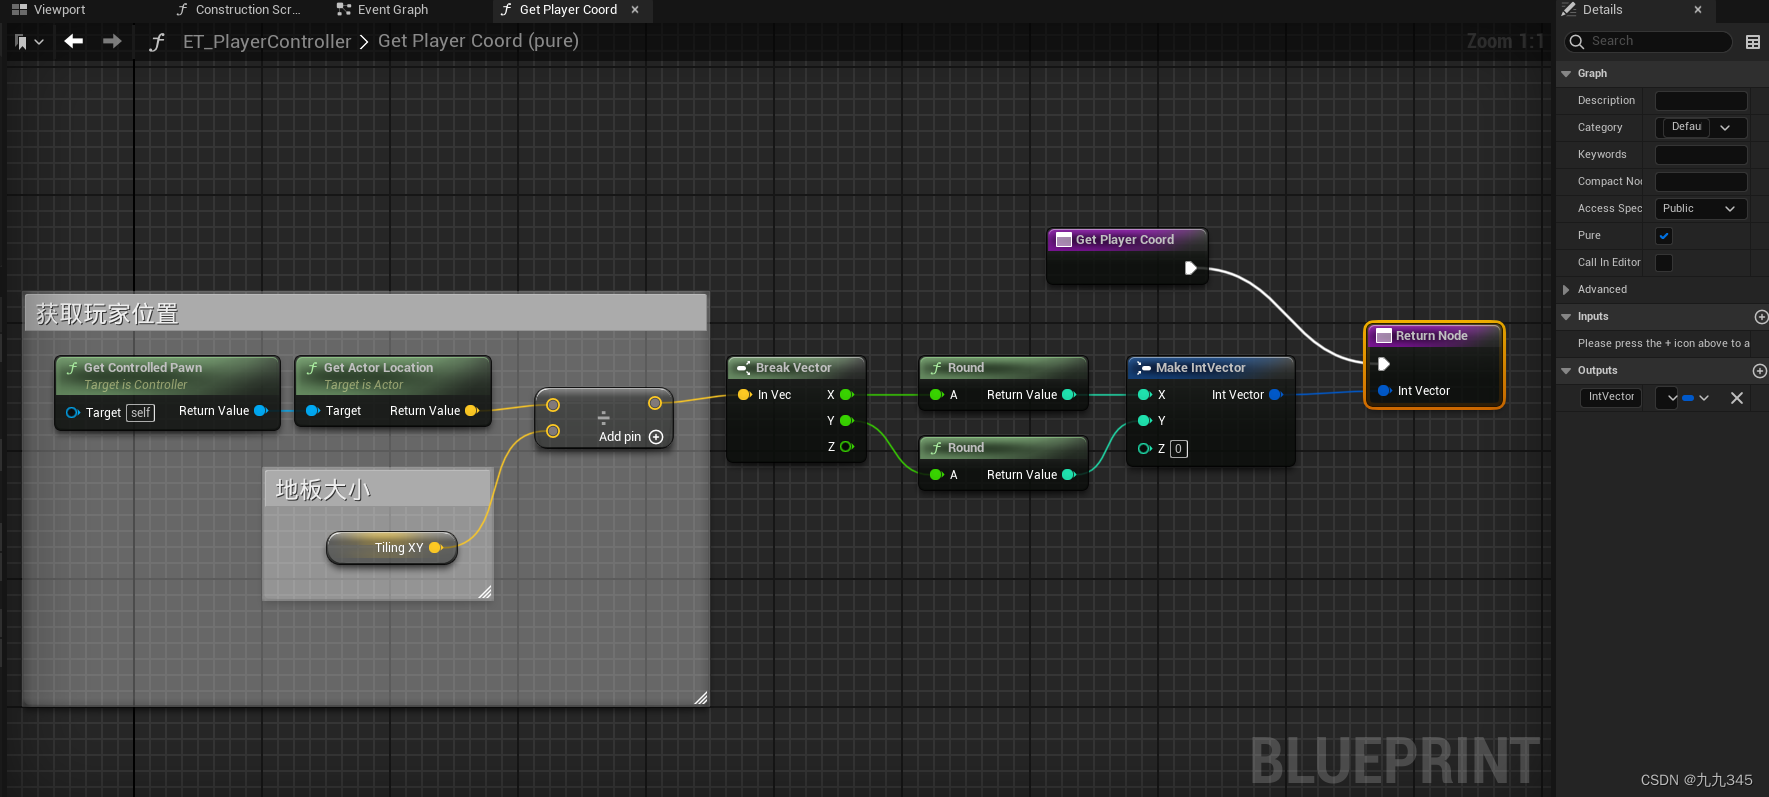1769x797 pixels.
Task: Open the Access Specifier Public dropdown
Action: (1701, 209)
